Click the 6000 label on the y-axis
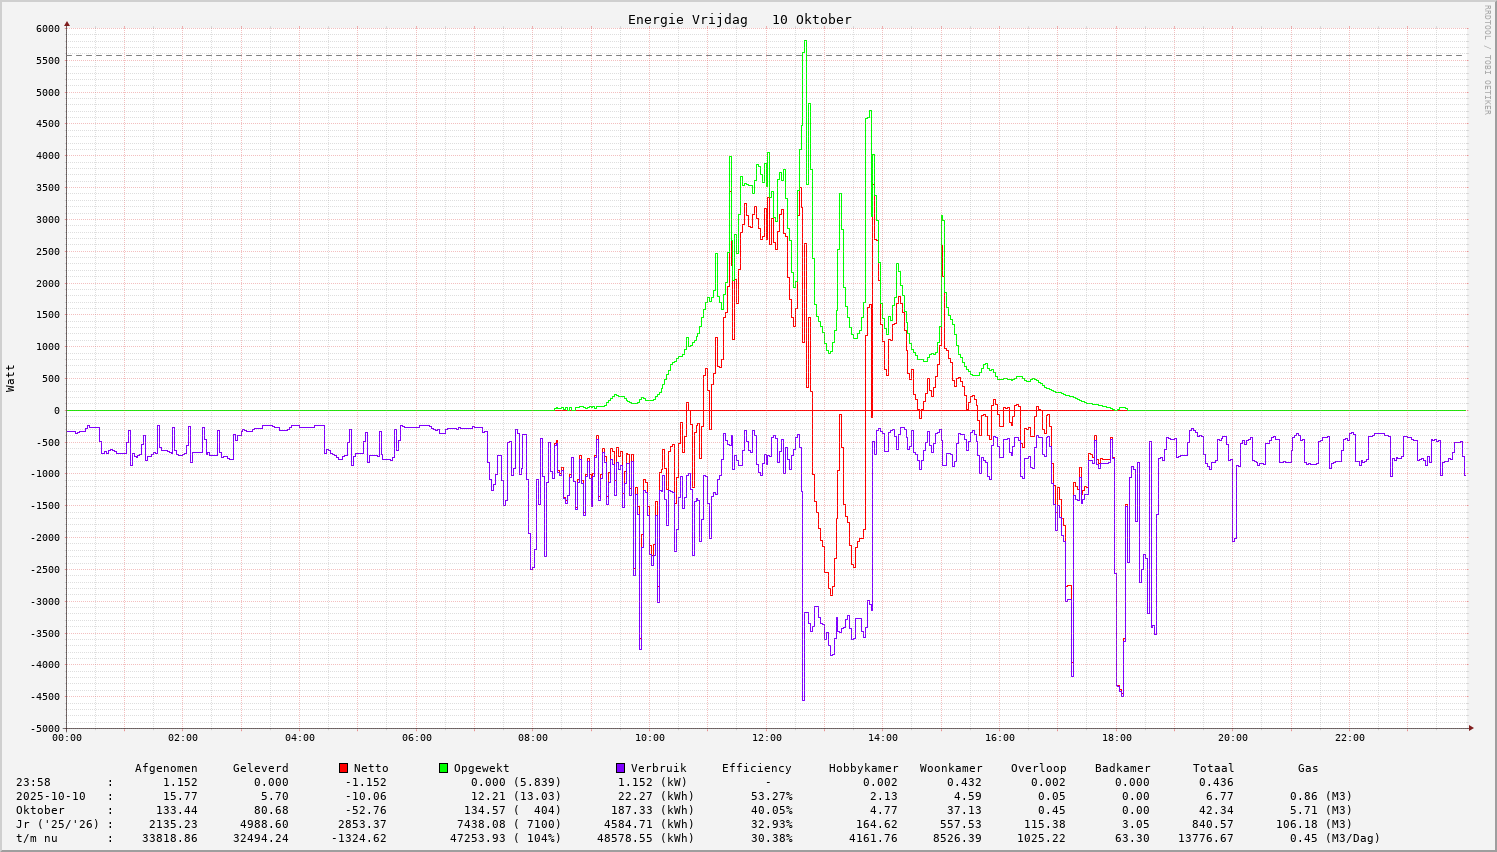Viewport: 1497px width, 852px height. tap(48, 29)
